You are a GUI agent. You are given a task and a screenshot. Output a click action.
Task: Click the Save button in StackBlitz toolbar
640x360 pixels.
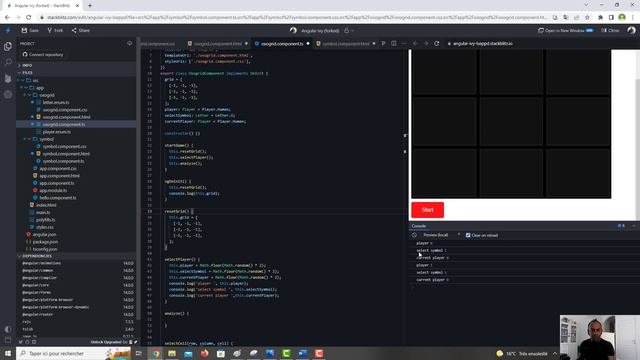[30, 30]
